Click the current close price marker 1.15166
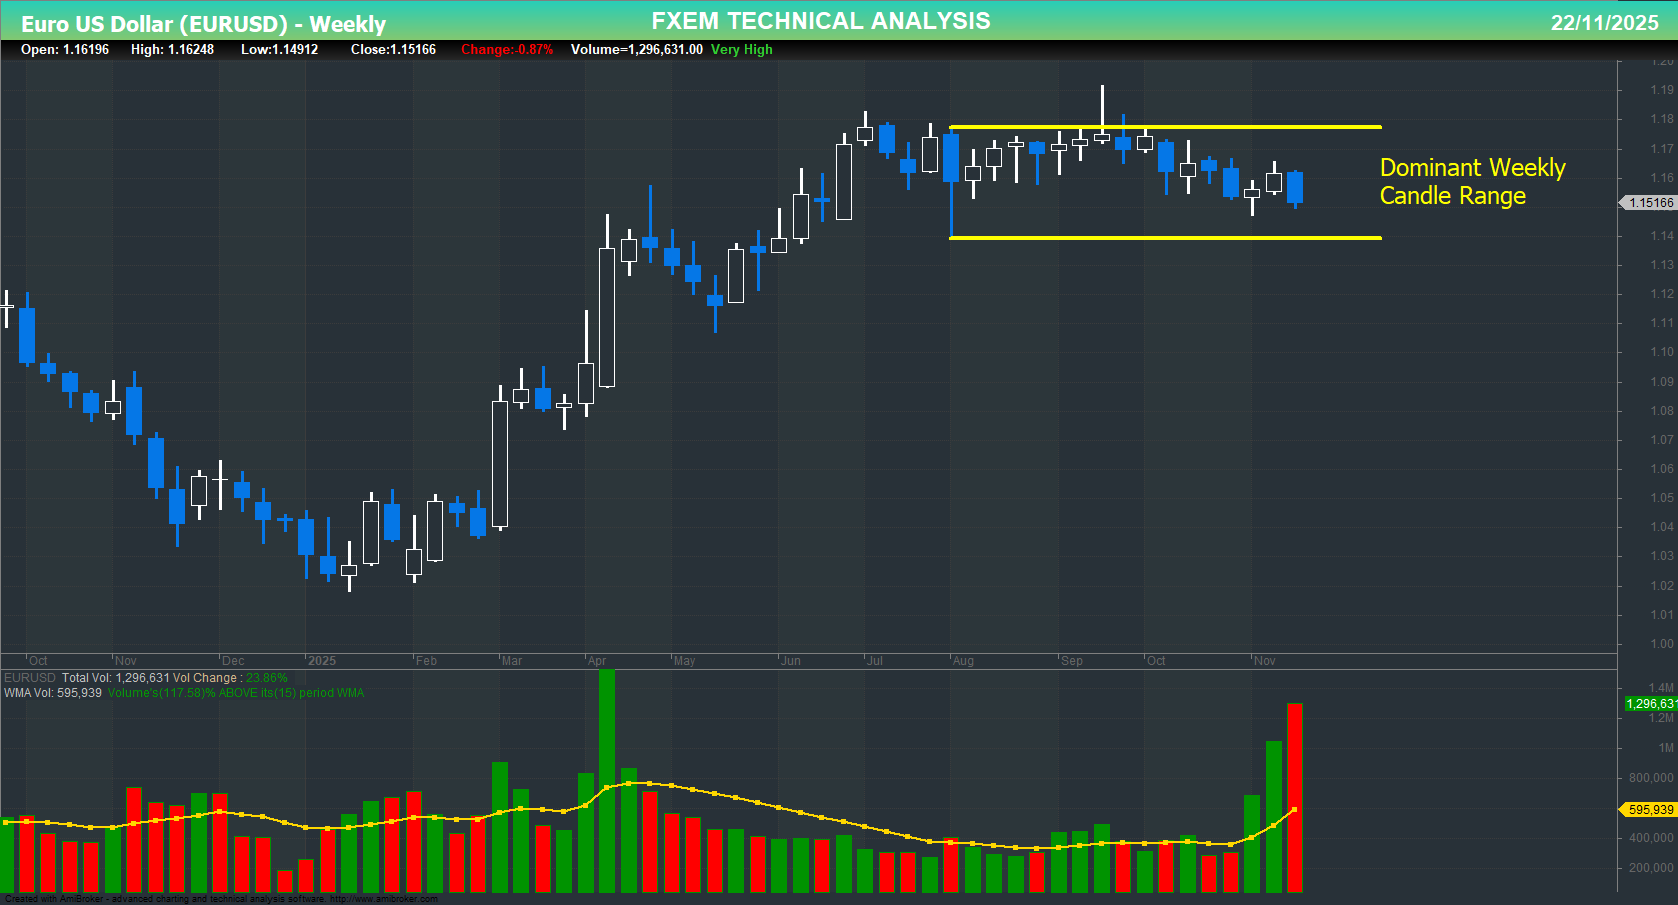This screenshot has width=1678, height=905. tap(1650, 202)
